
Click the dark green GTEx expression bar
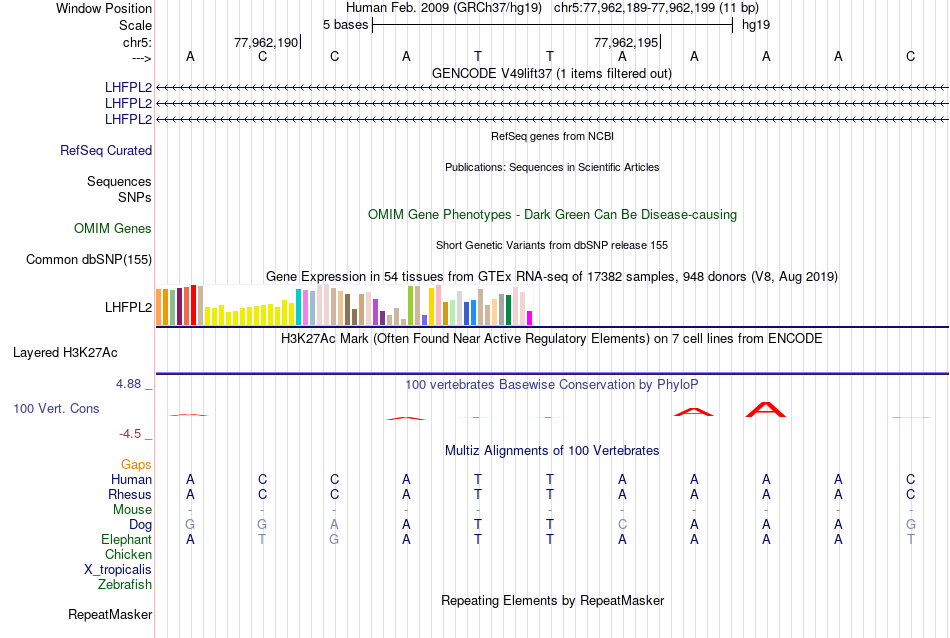[x=508, y=310]
